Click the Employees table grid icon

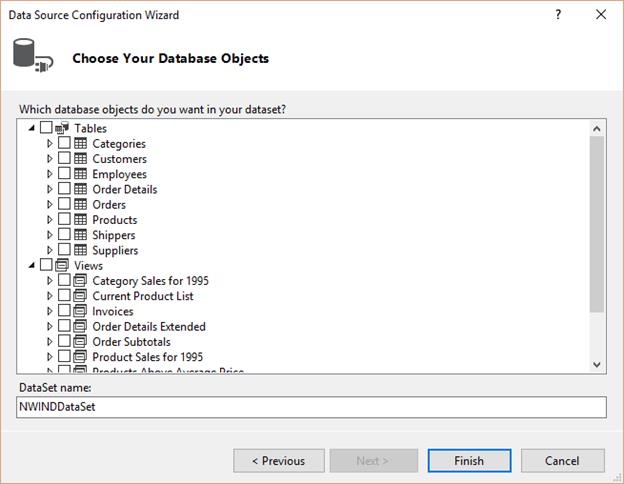coord(80,174)
